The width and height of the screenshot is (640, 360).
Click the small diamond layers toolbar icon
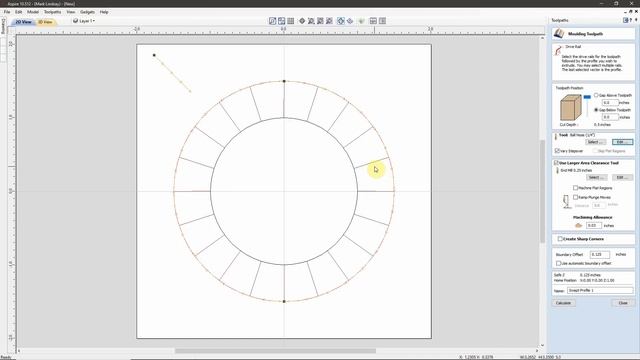[350, 21]
